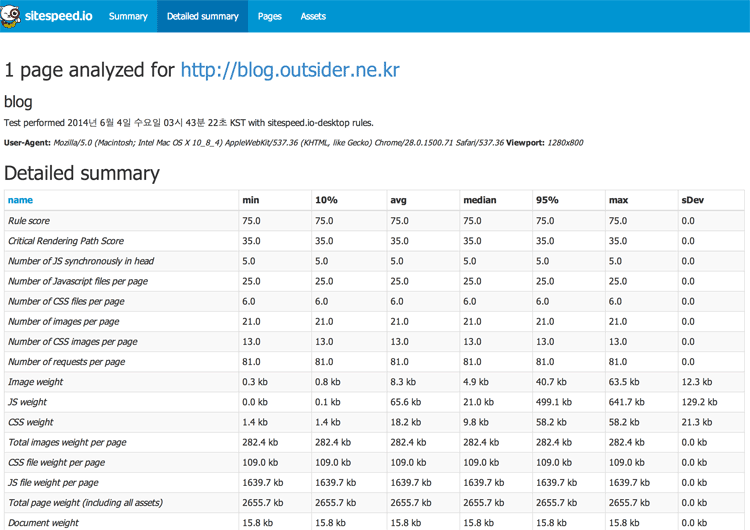Click the sDev column header
The image size is (750, 530).
point(693,200)
